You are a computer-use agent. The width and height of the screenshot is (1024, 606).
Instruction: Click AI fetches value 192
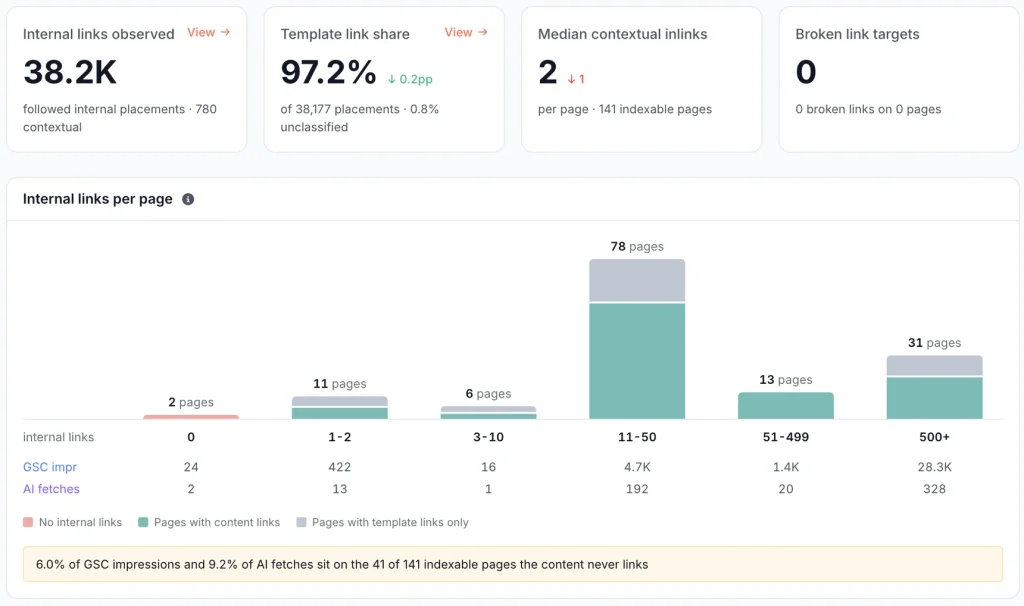pos(637,489)
